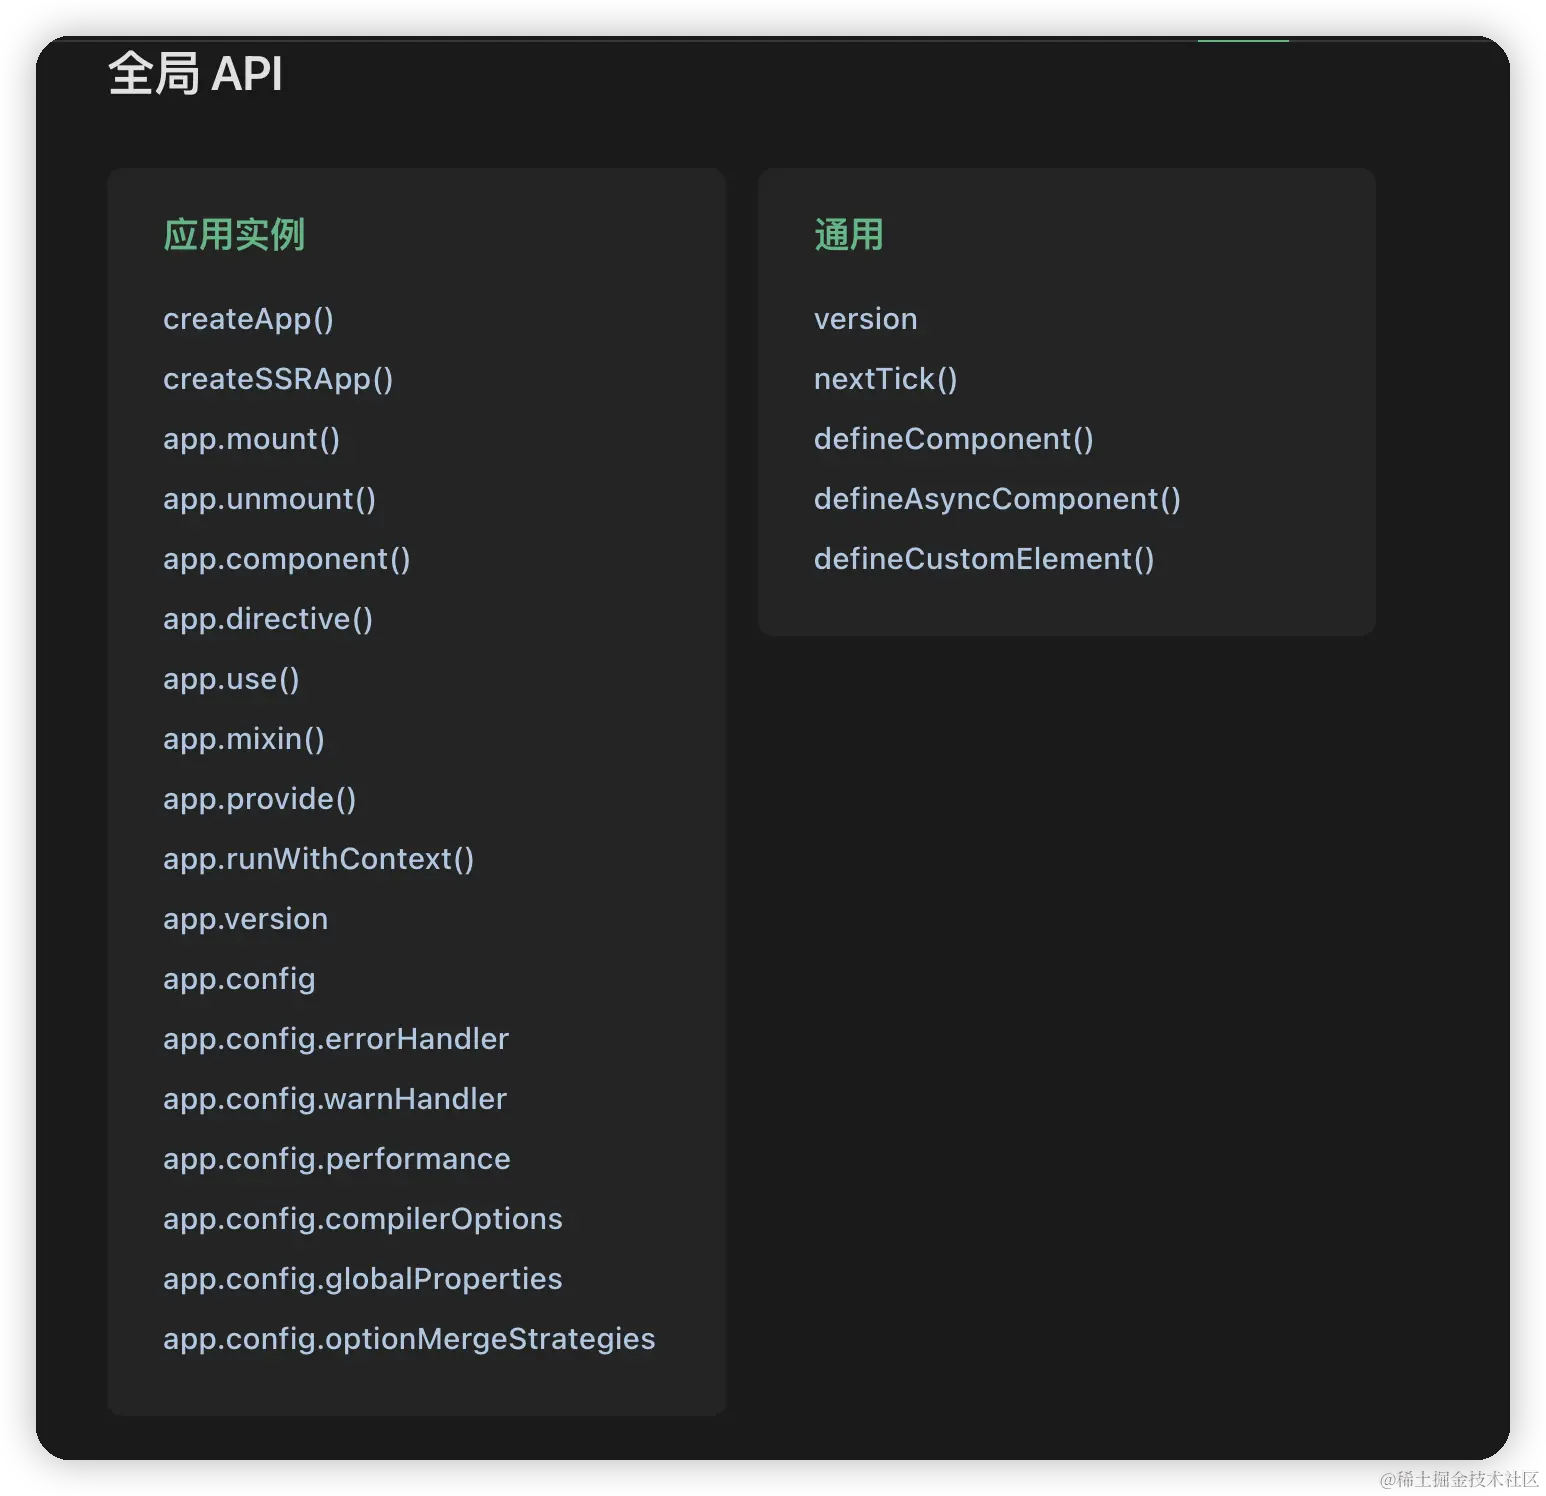This screenshot has height=1496, width=1546.
Task: Click app.config.errorHandler link
Action: click(x=336, y=1039)
